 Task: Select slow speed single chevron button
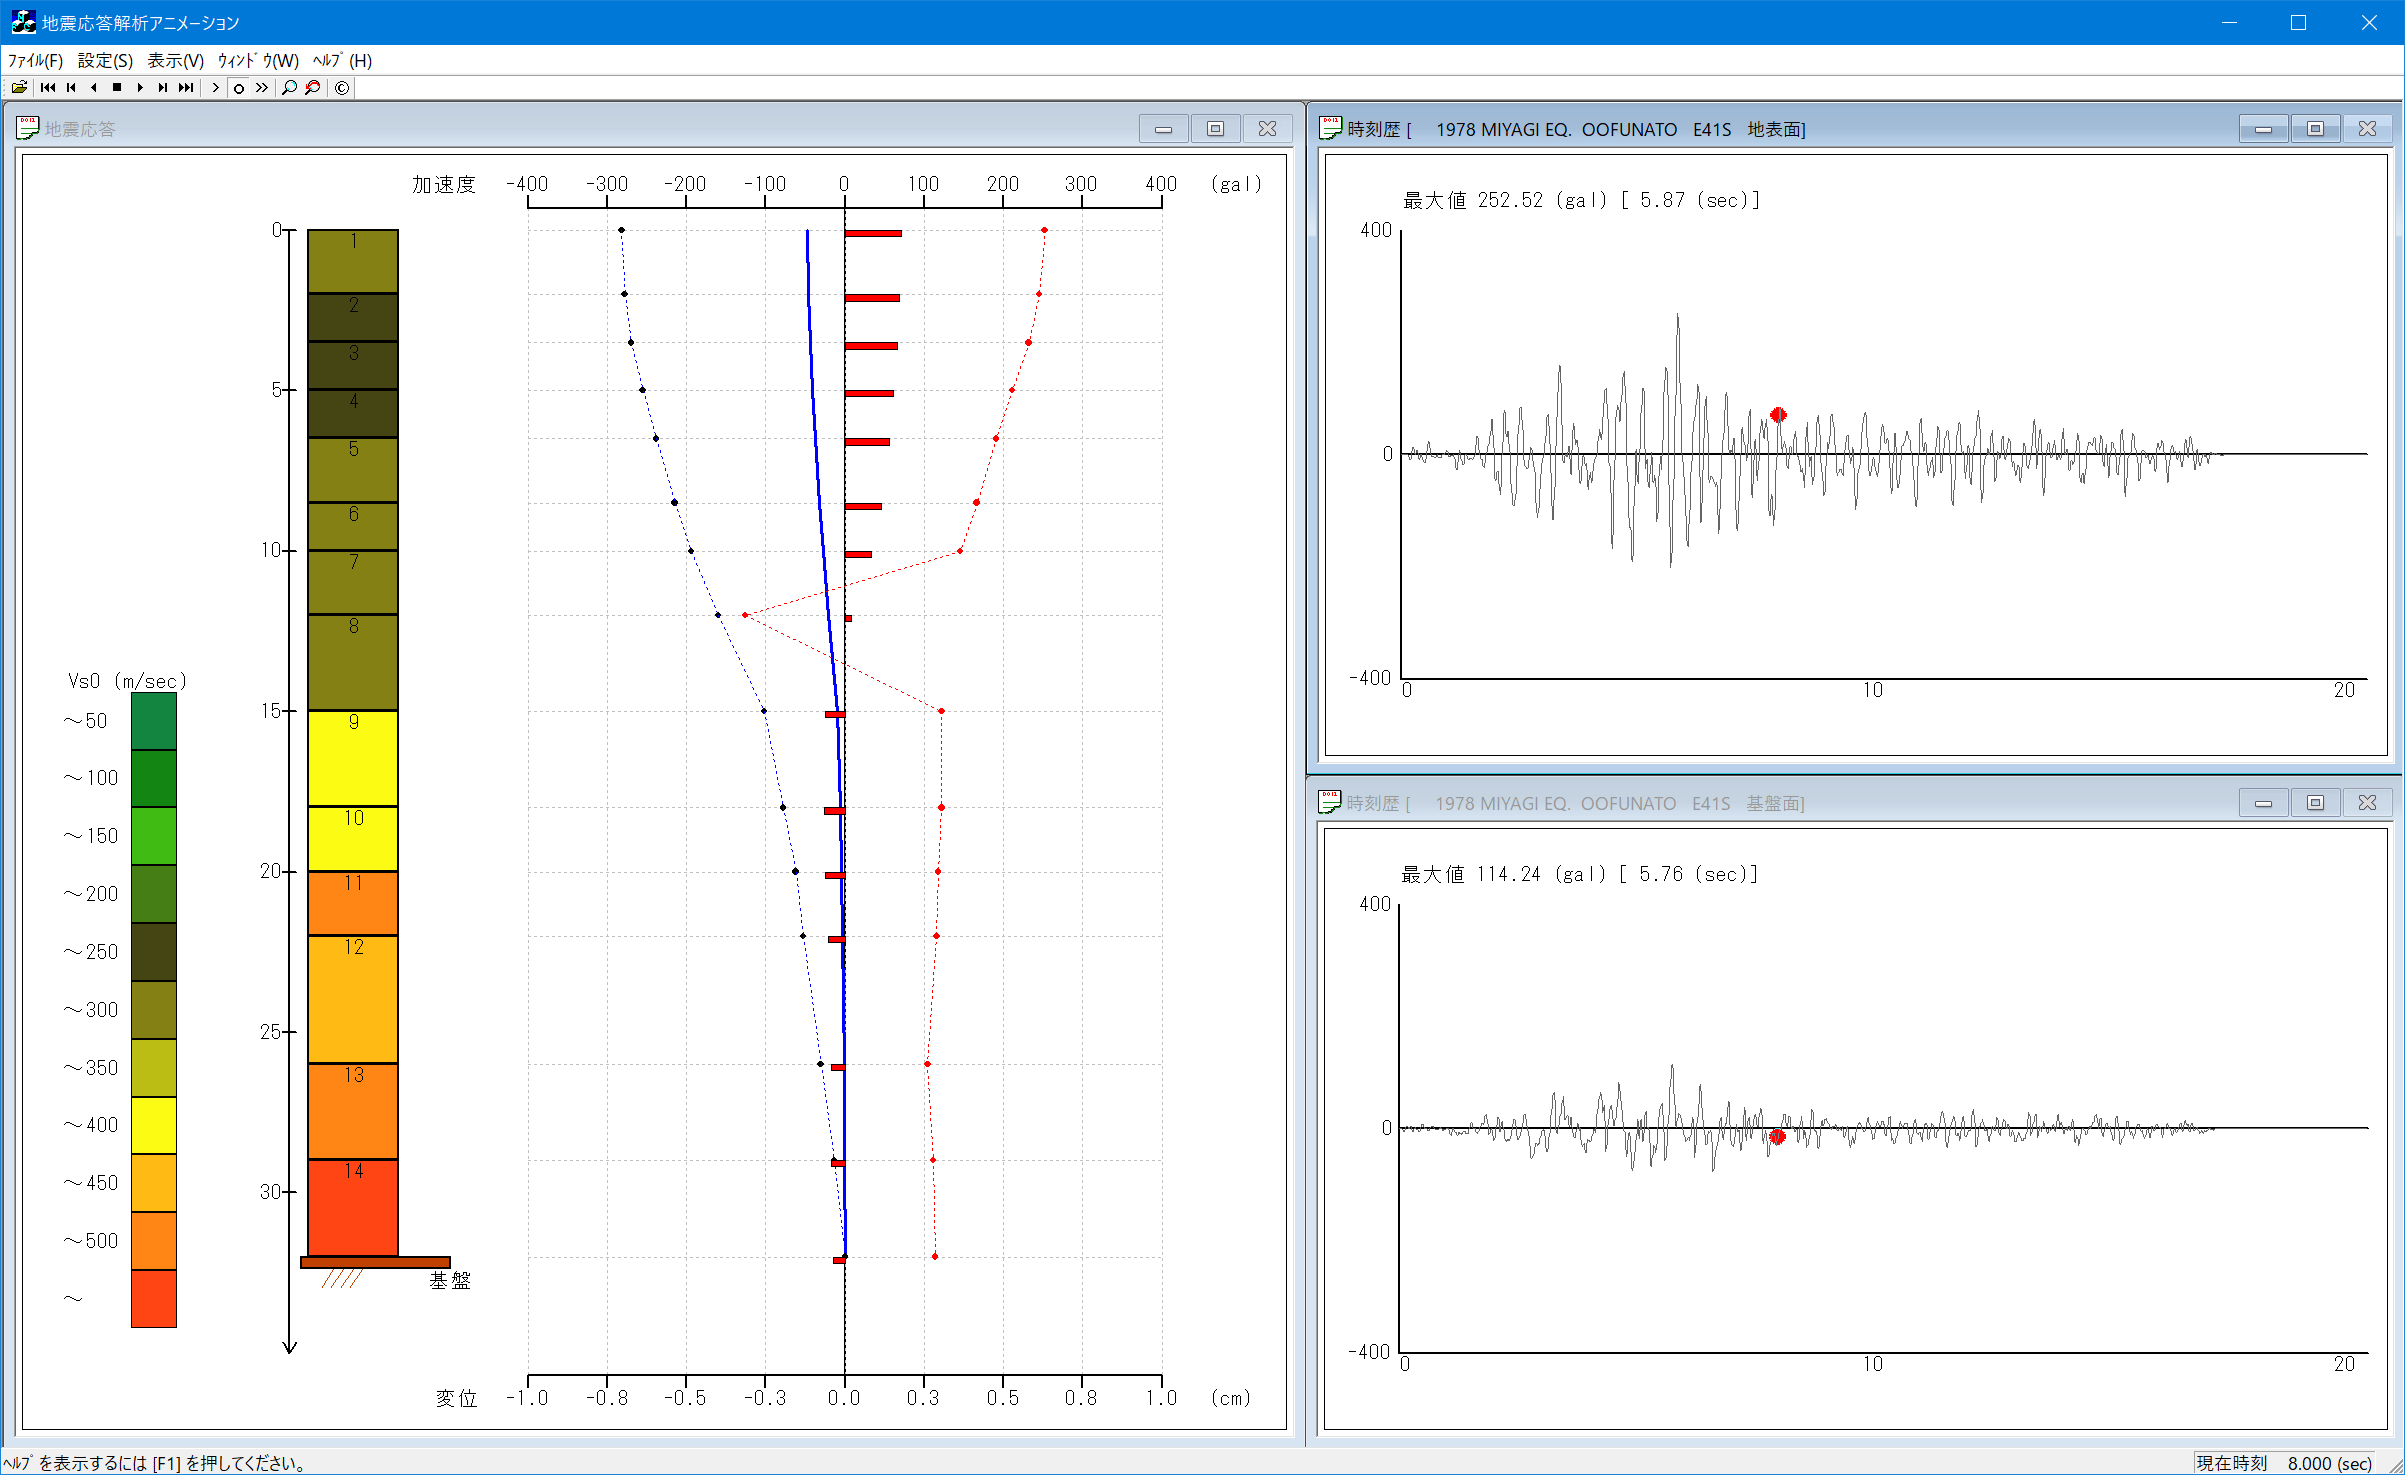[x=216, y=88]
